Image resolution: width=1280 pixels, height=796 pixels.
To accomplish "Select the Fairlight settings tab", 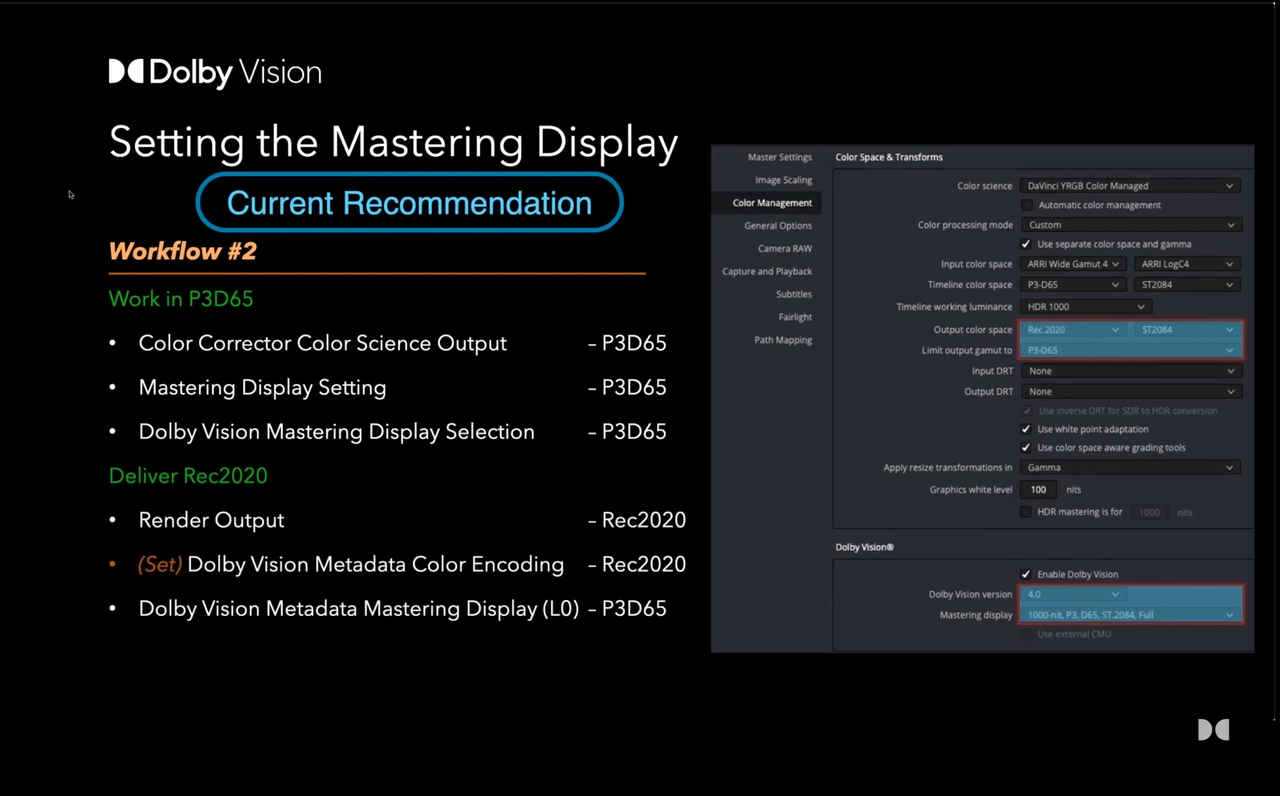I will point(795,317).
